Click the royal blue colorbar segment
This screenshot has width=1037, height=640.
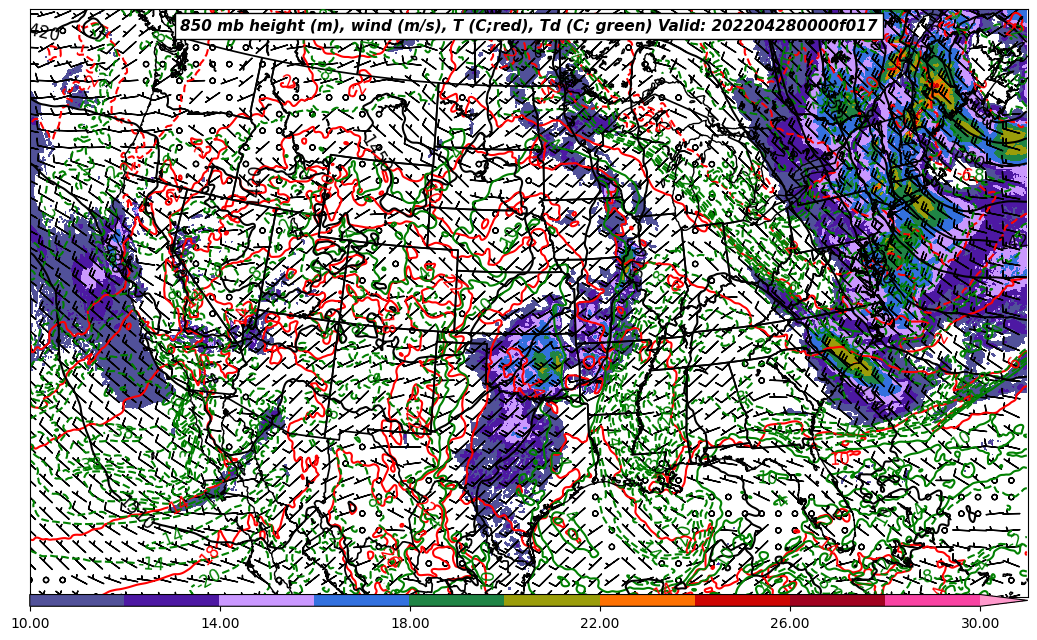coord(361,600)
